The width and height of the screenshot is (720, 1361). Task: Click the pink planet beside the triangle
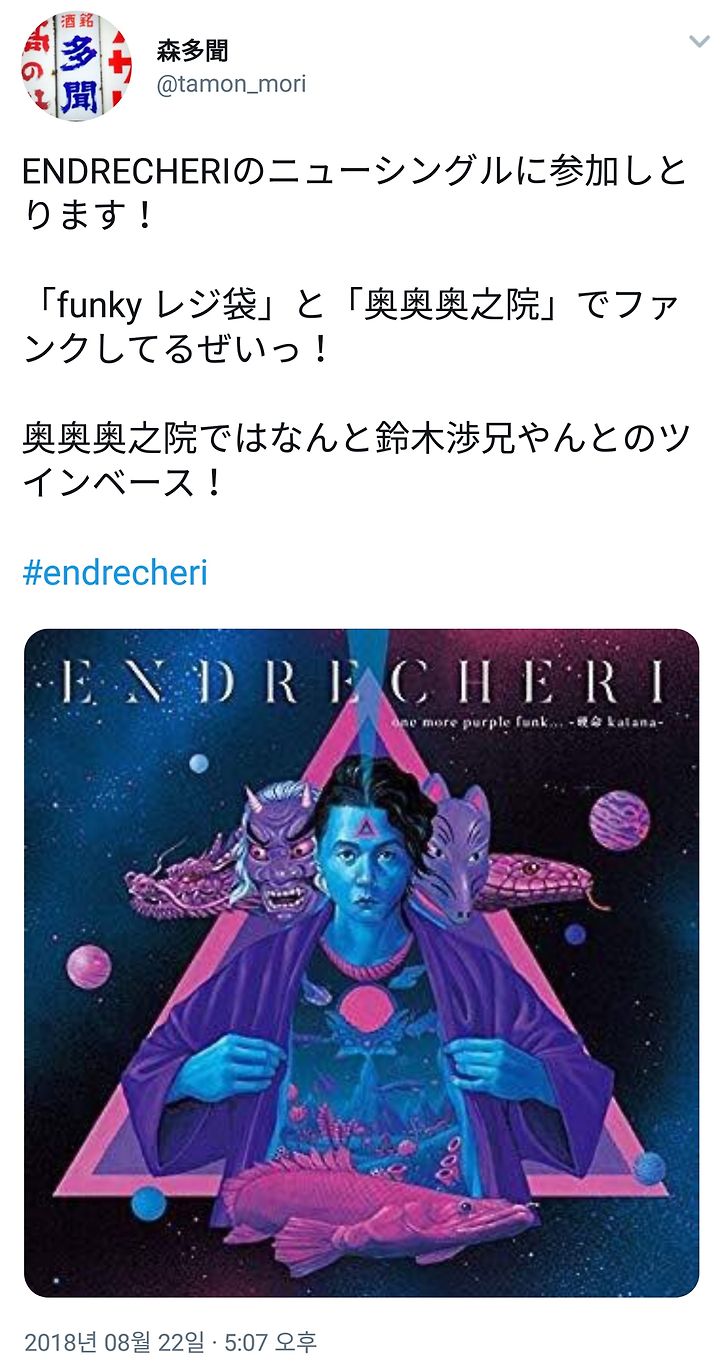(x=88, y=966)
